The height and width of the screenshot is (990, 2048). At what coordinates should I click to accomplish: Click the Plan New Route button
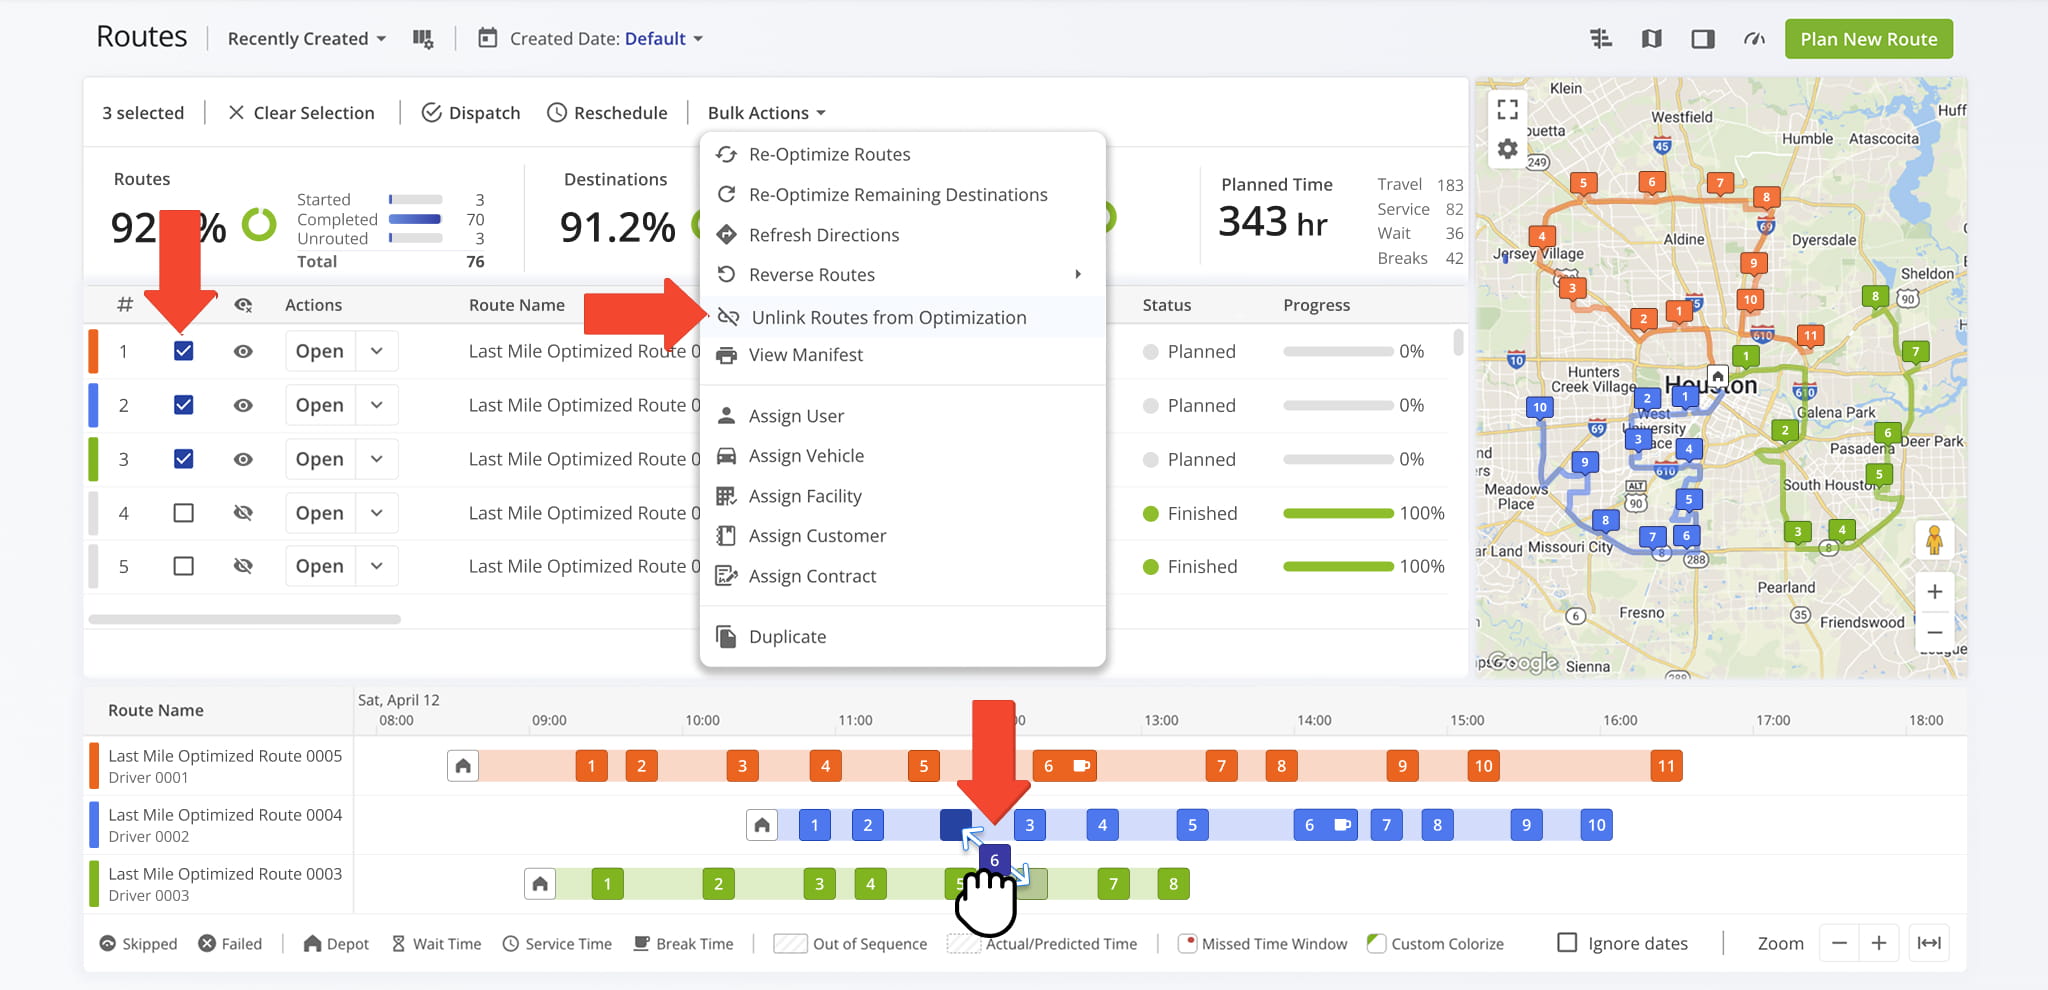click(1868, 39)
